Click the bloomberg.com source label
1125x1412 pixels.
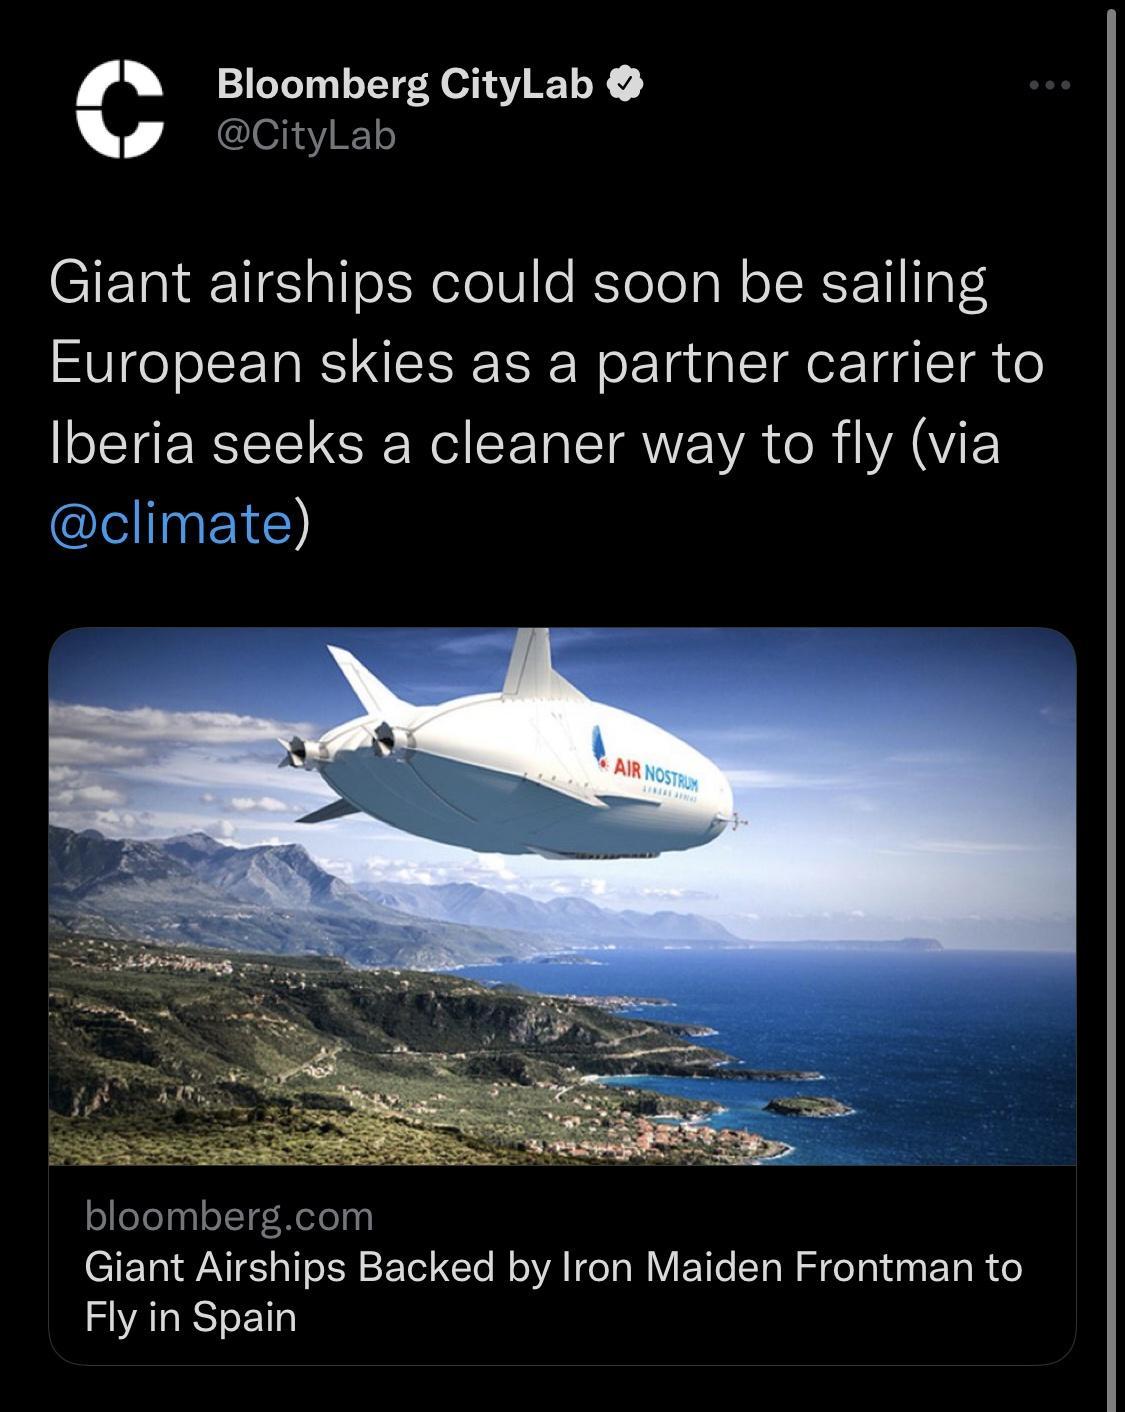(230, 1215)
